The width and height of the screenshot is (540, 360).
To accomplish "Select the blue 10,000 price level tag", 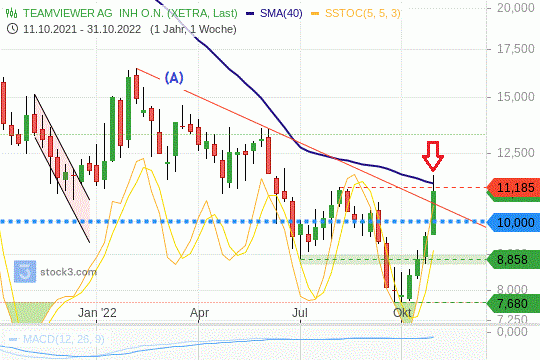I will tap(514, 223).
